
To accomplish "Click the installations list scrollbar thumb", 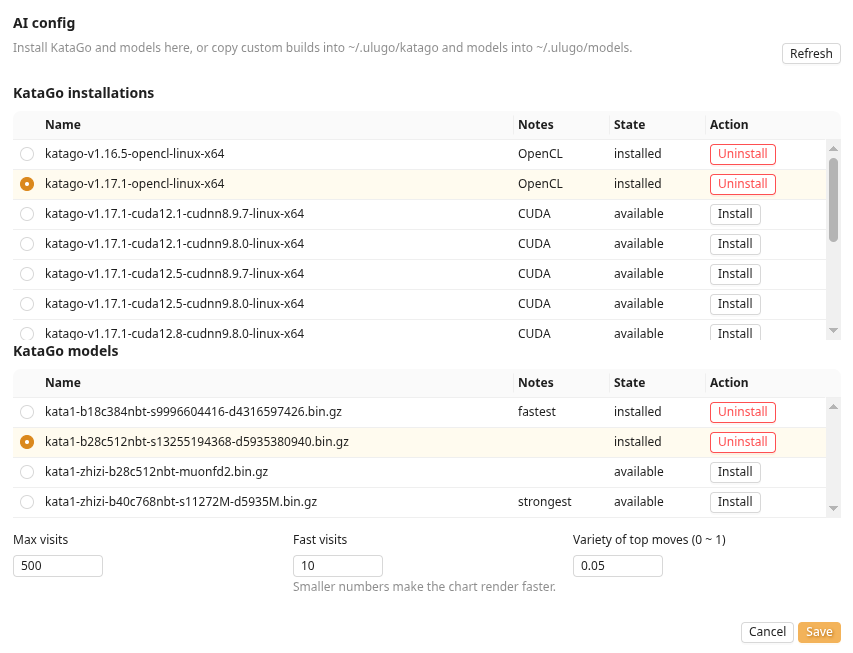I will (x=833, y=200).
